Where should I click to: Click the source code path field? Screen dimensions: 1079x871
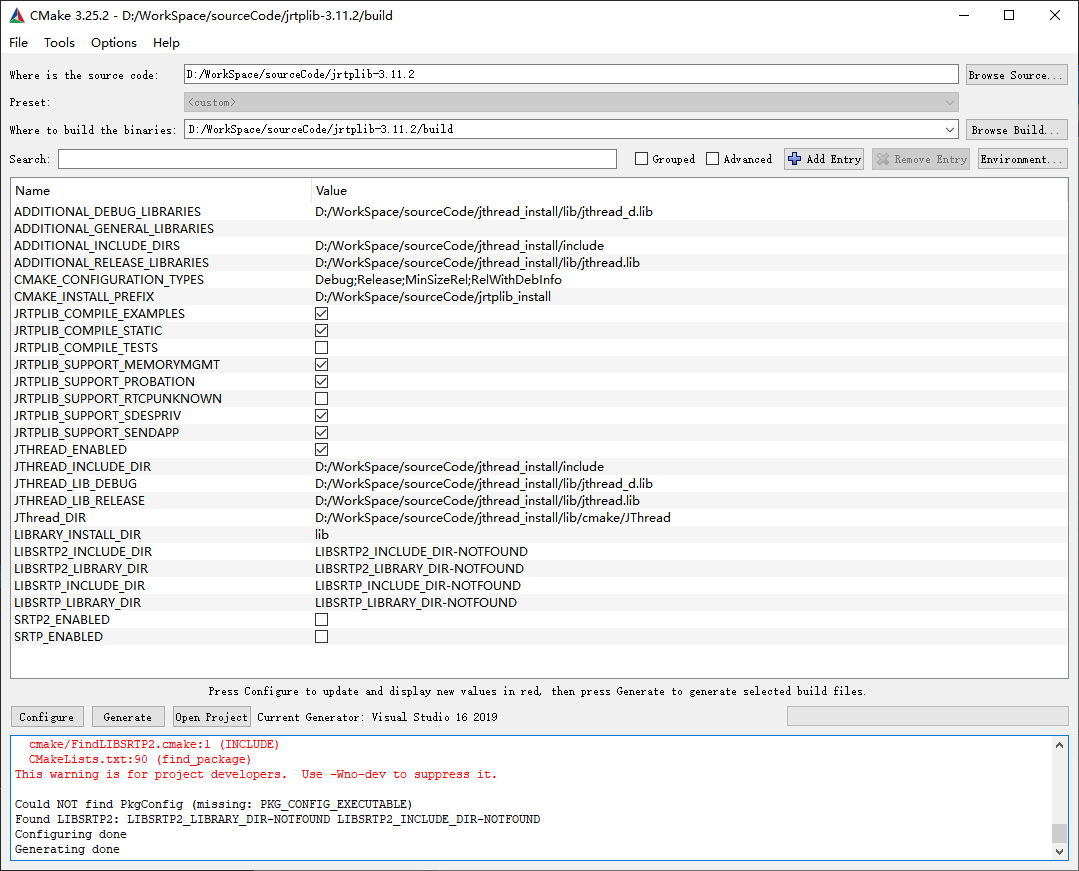coord(571,74)
